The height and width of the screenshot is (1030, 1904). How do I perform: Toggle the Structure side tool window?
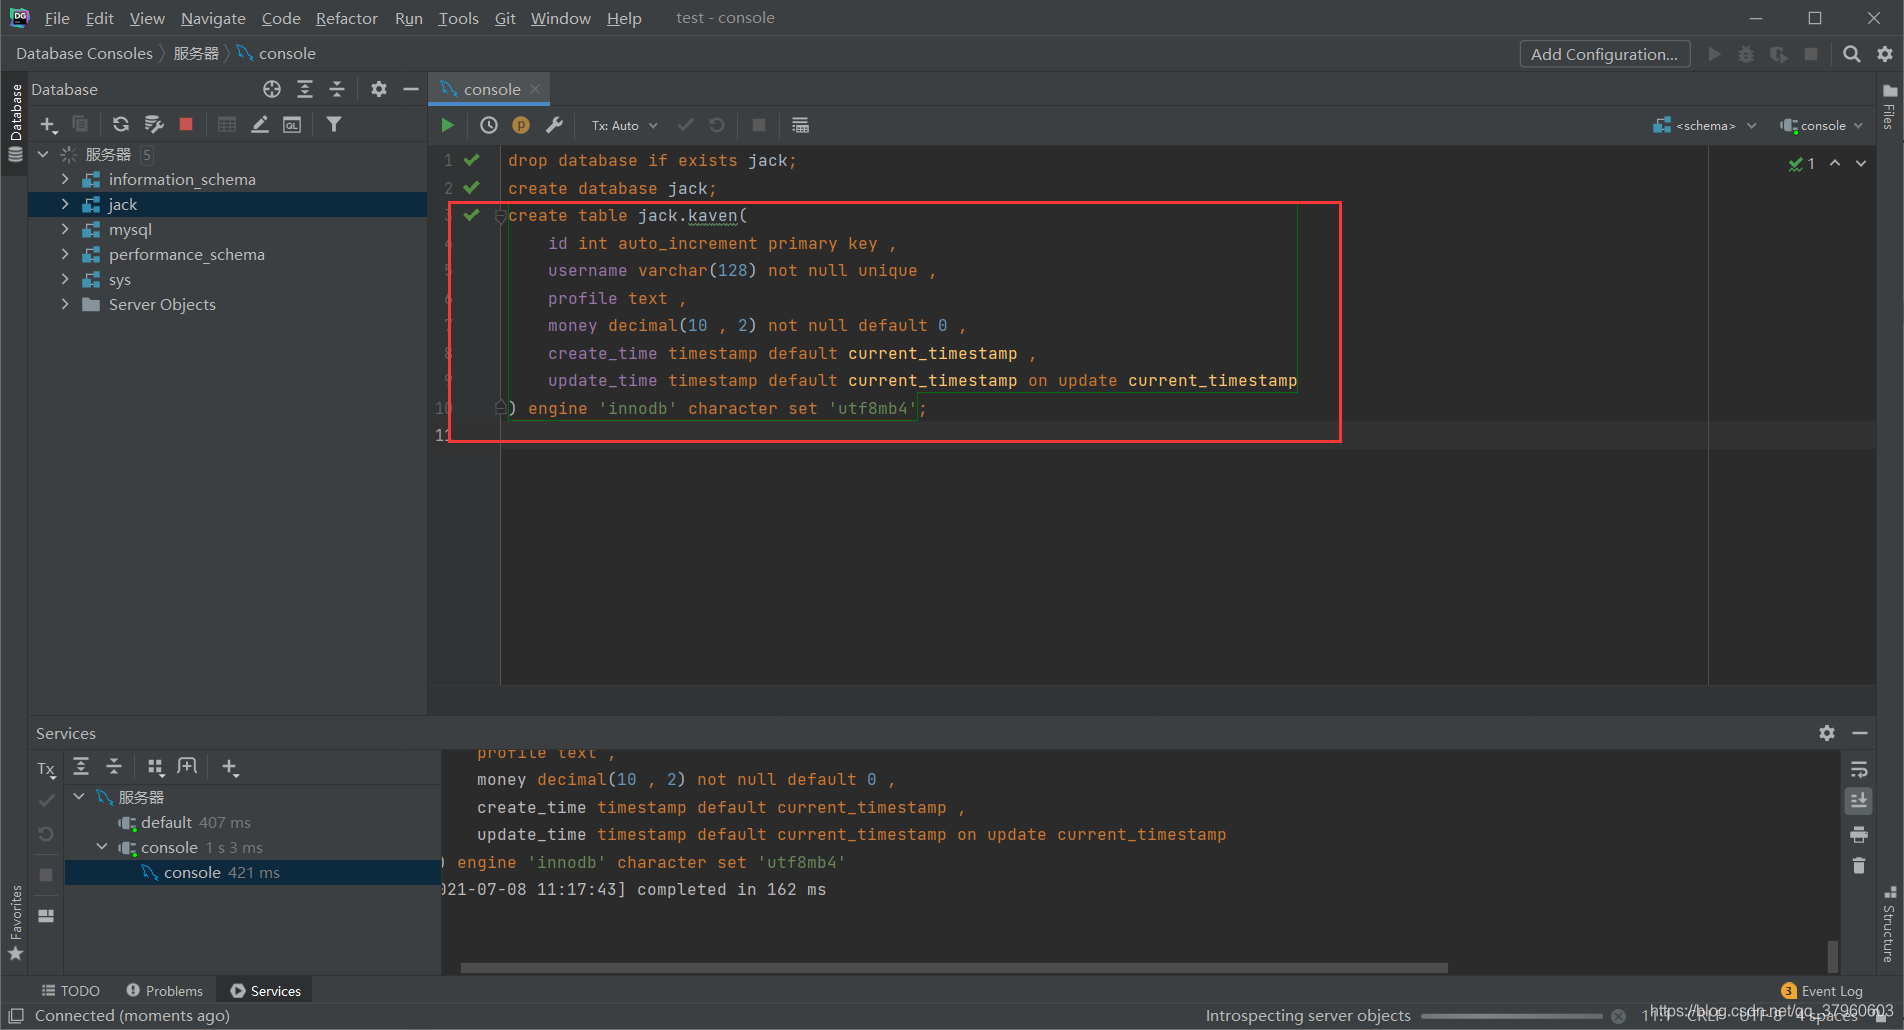[x=1889, y=924]
